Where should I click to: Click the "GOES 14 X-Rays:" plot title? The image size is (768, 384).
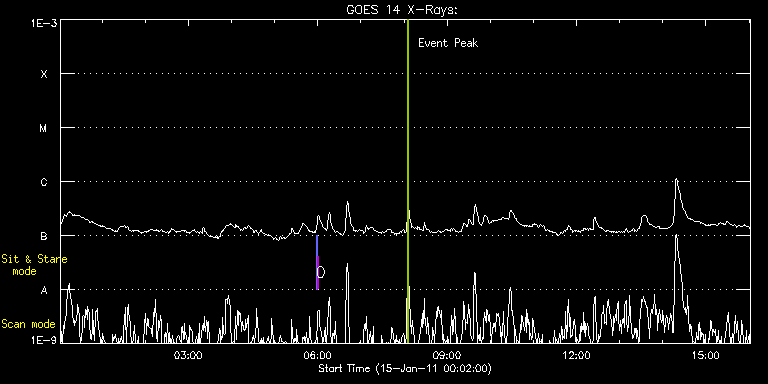coord(402,10)
